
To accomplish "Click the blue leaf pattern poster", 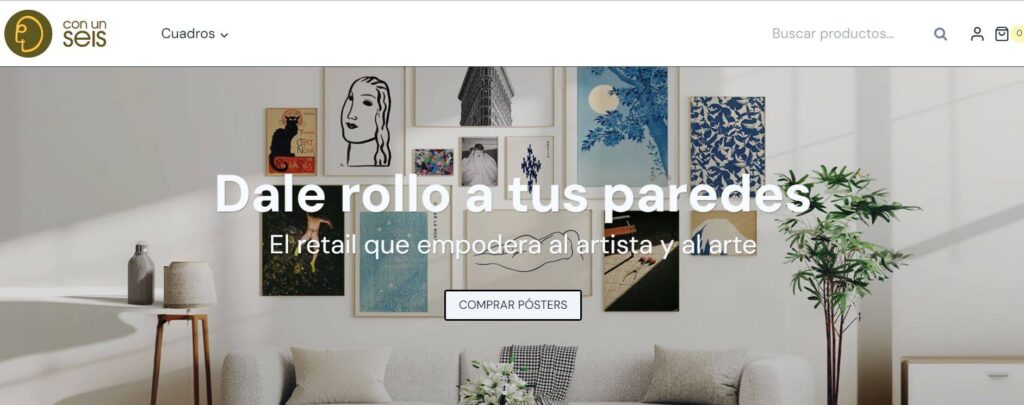I will click(x=728, y=144).
